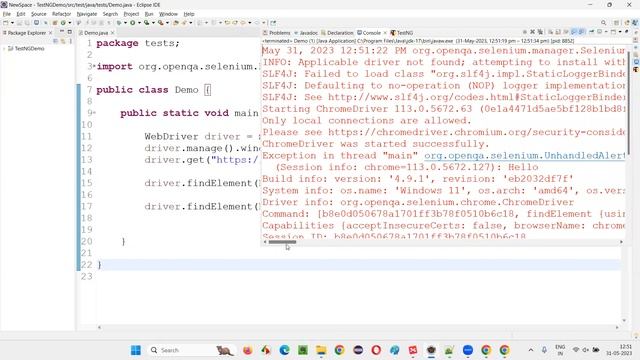Screen dimensions: 640x360
Task: Open the Debug button dropdown arrow
Action: tap(125, 23)
